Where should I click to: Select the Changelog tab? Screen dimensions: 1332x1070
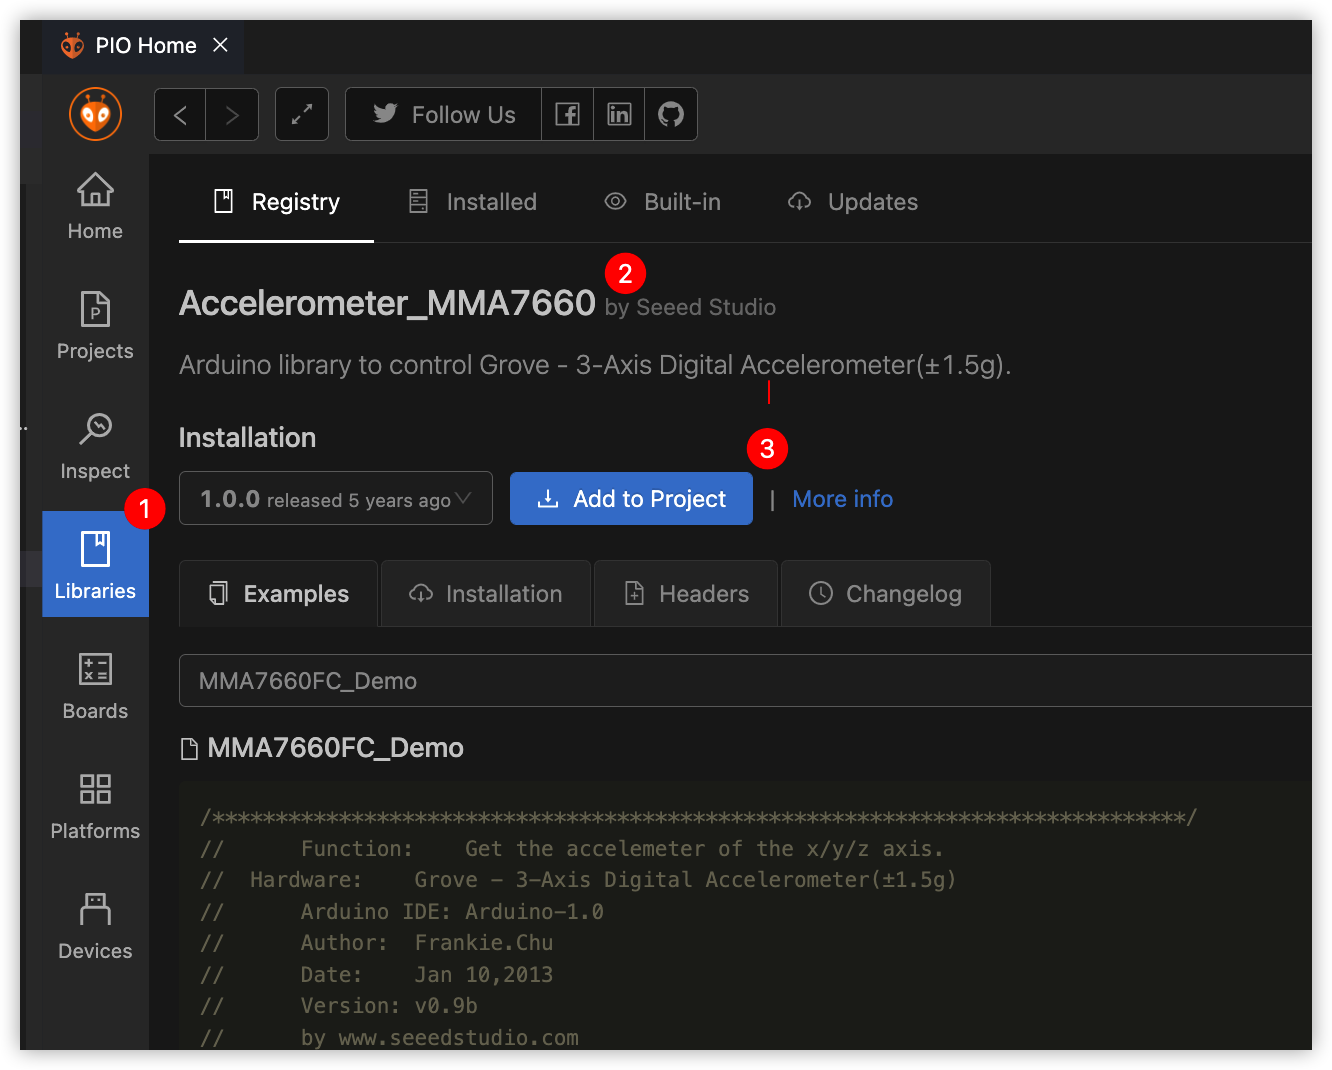886,594
